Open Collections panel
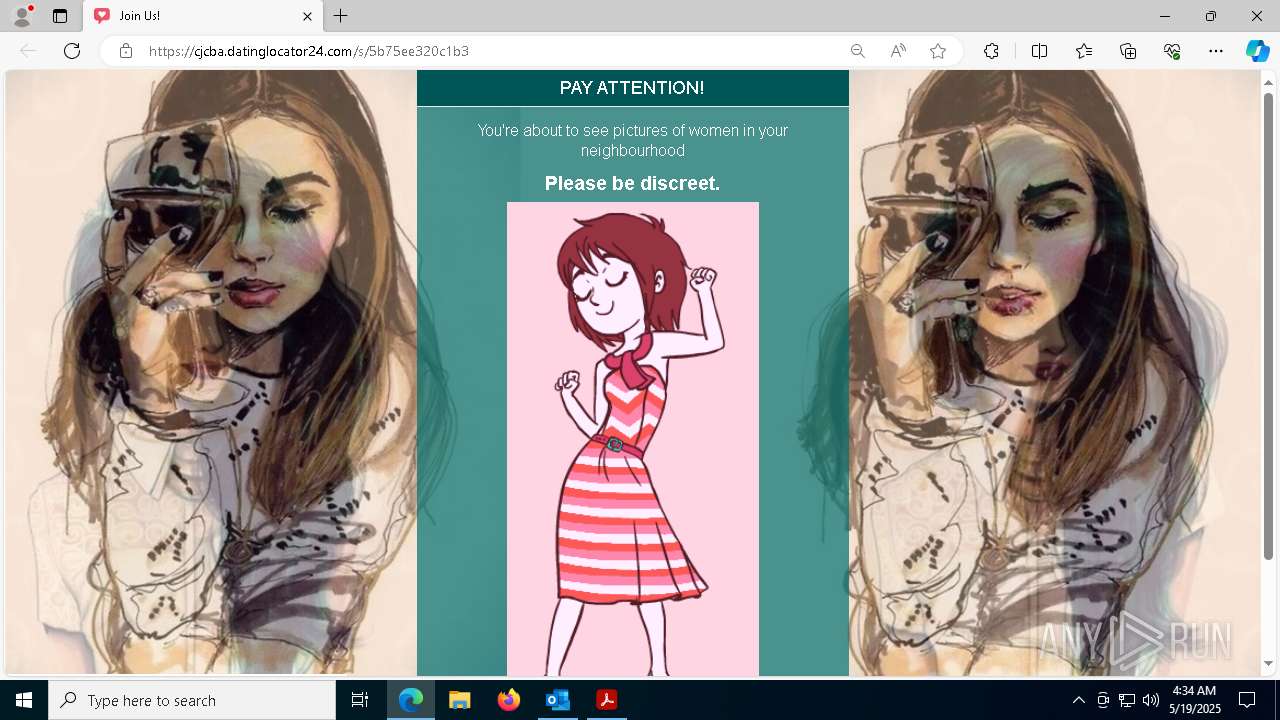 (1128, 51)
